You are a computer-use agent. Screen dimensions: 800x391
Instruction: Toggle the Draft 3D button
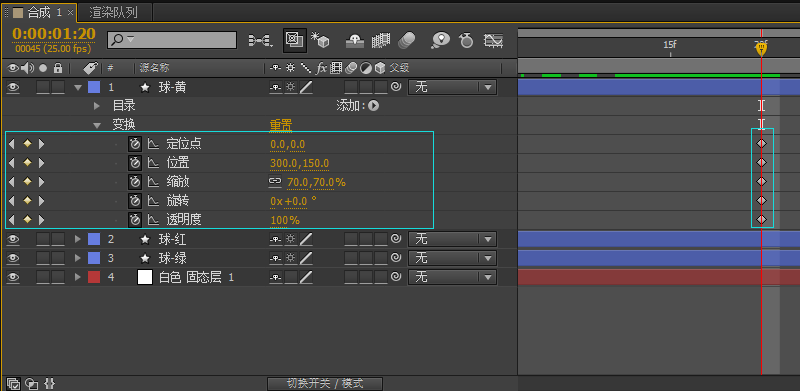[294, 40]
